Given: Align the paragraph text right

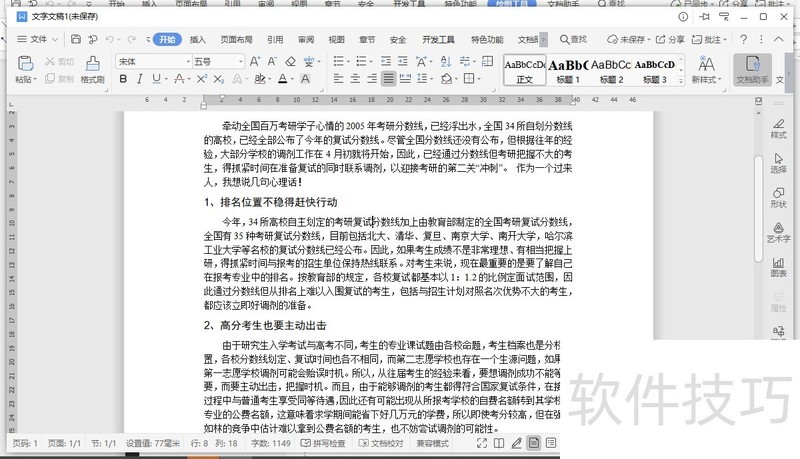Looking at the screenshot, I should [x=372, y=79].
